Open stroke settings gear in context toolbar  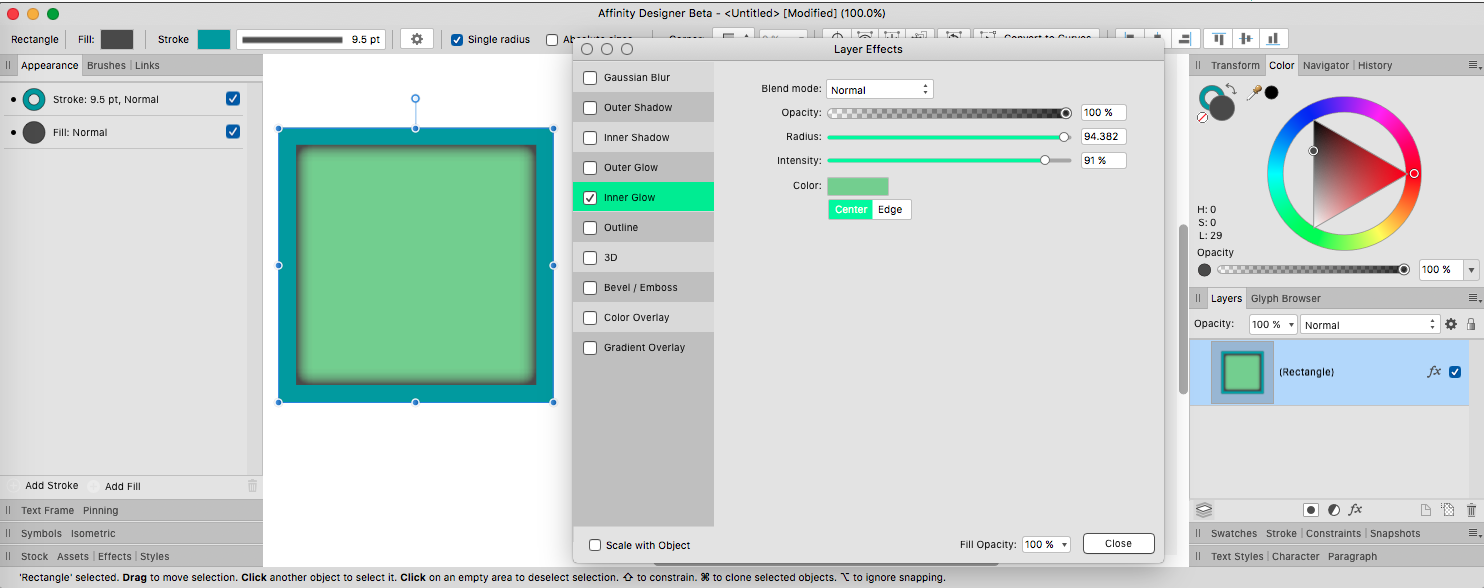point(417,38)
